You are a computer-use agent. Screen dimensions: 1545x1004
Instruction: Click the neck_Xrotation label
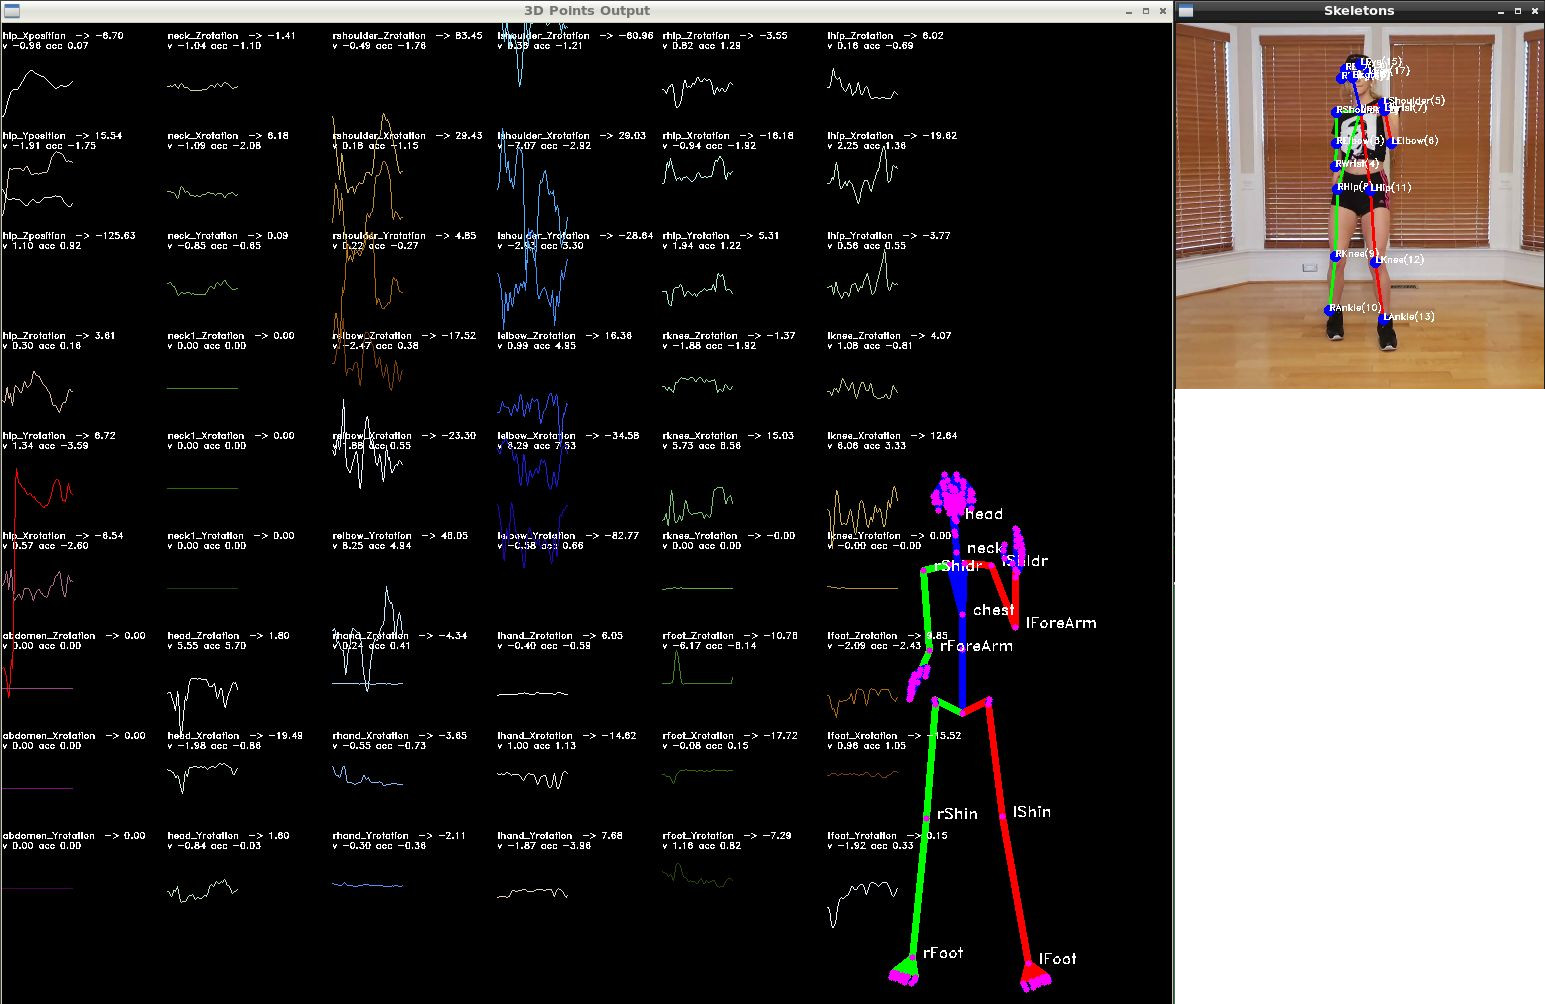coord(203,135)
